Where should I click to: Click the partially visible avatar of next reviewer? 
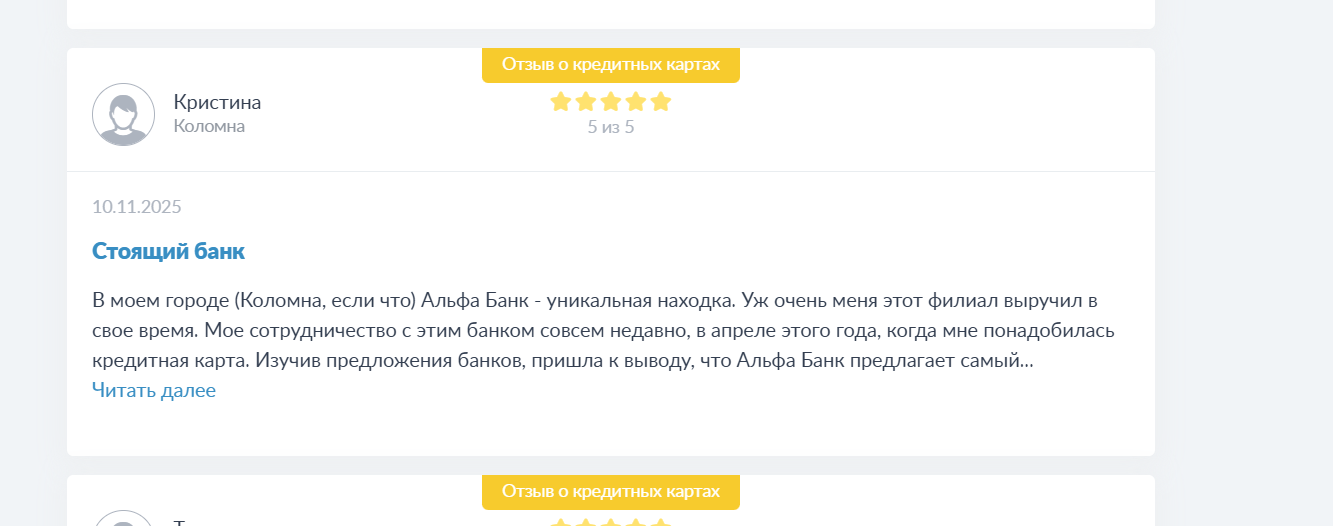(x=123, y=519)
